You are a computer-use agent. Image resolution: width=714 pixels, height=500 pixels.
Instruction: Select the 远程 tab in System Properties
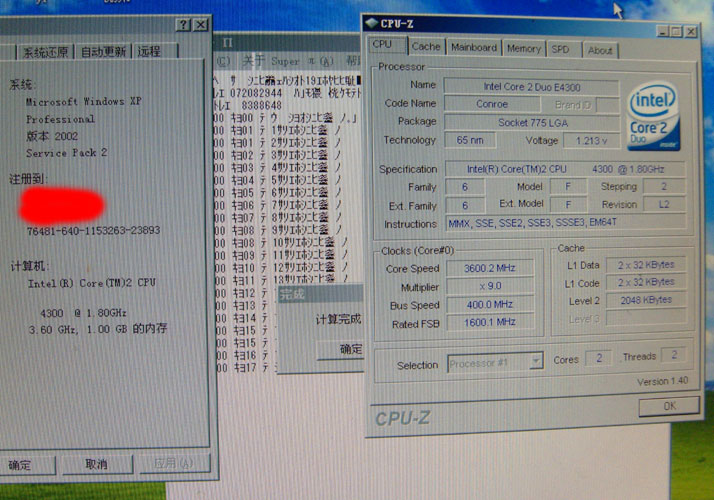pyautogui.click(x=154, y=51)
